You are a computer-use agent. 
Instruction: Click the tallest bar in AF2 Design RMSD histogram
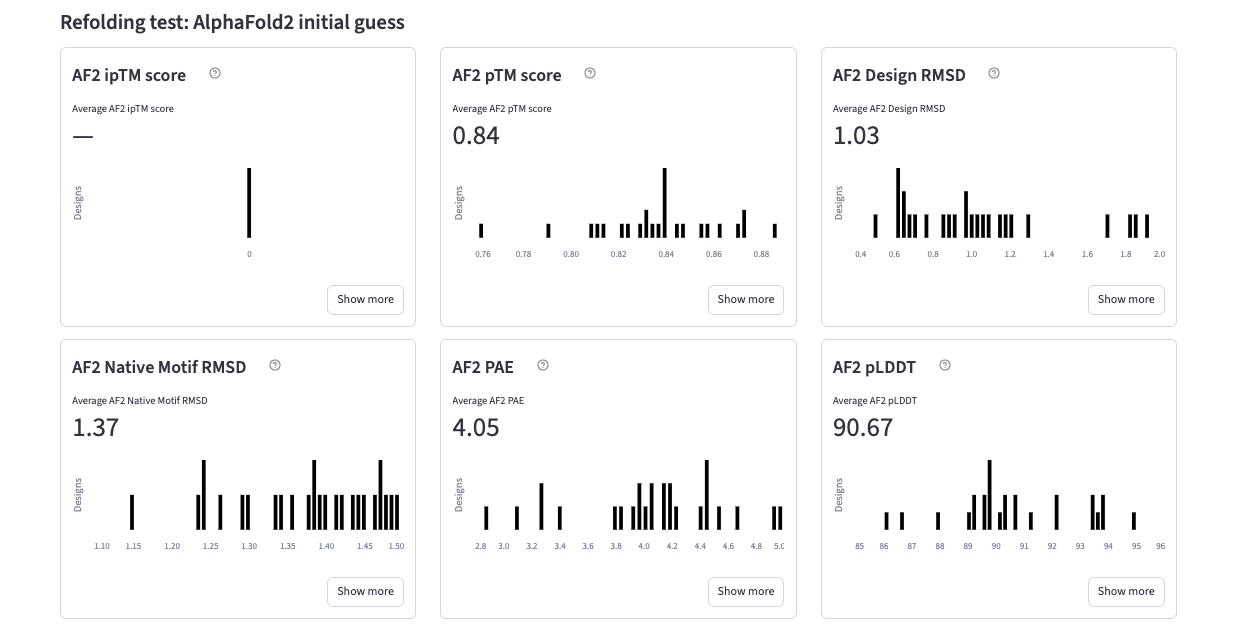click(898, 203)
